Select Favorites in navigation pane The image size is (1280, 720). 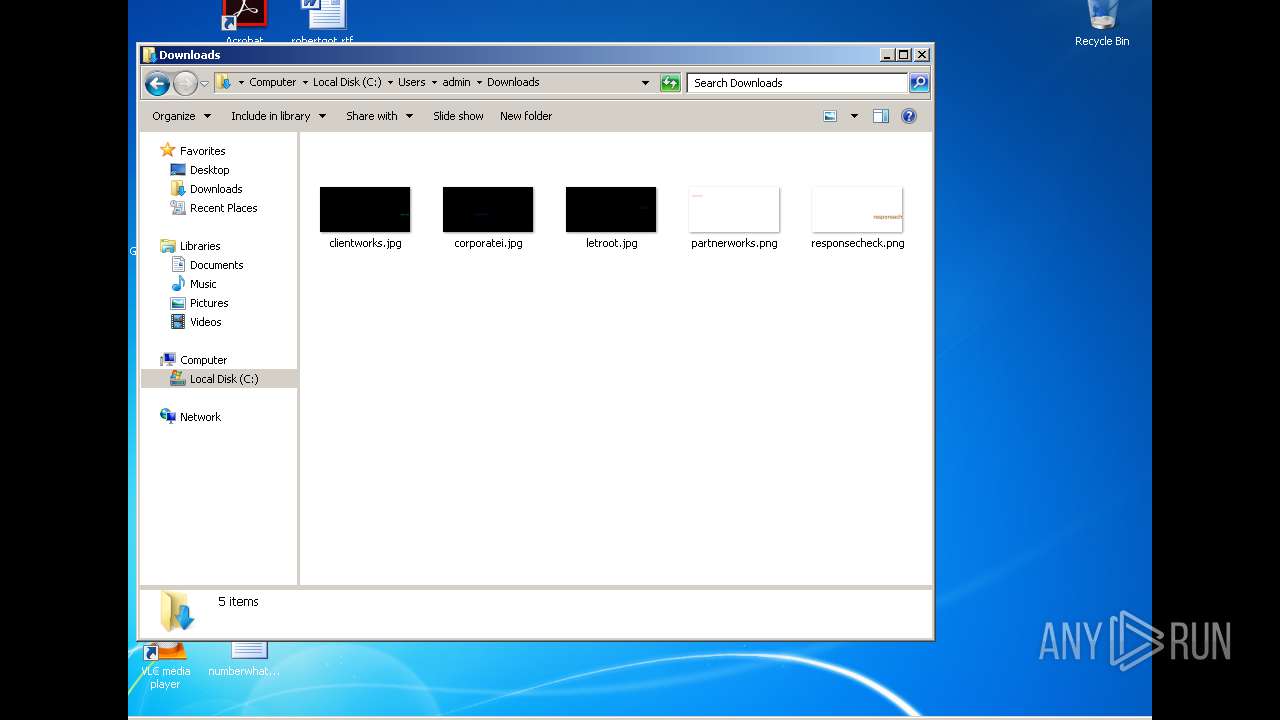coord(202,151)
